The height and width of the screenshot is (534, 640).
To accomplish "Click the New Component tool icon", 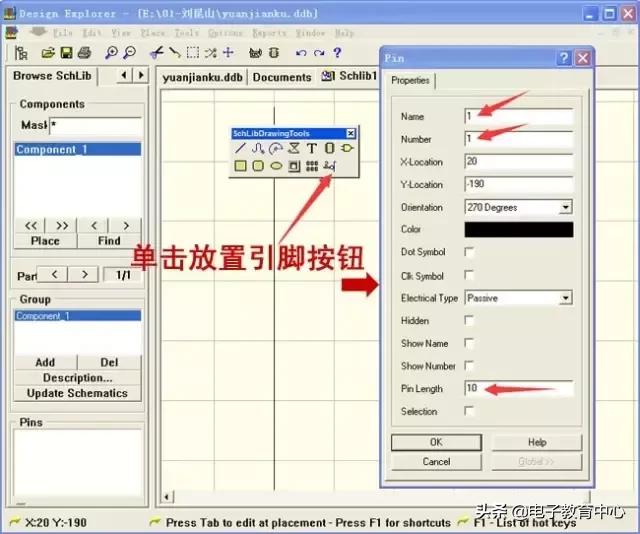I will click(x=329, y=148).
